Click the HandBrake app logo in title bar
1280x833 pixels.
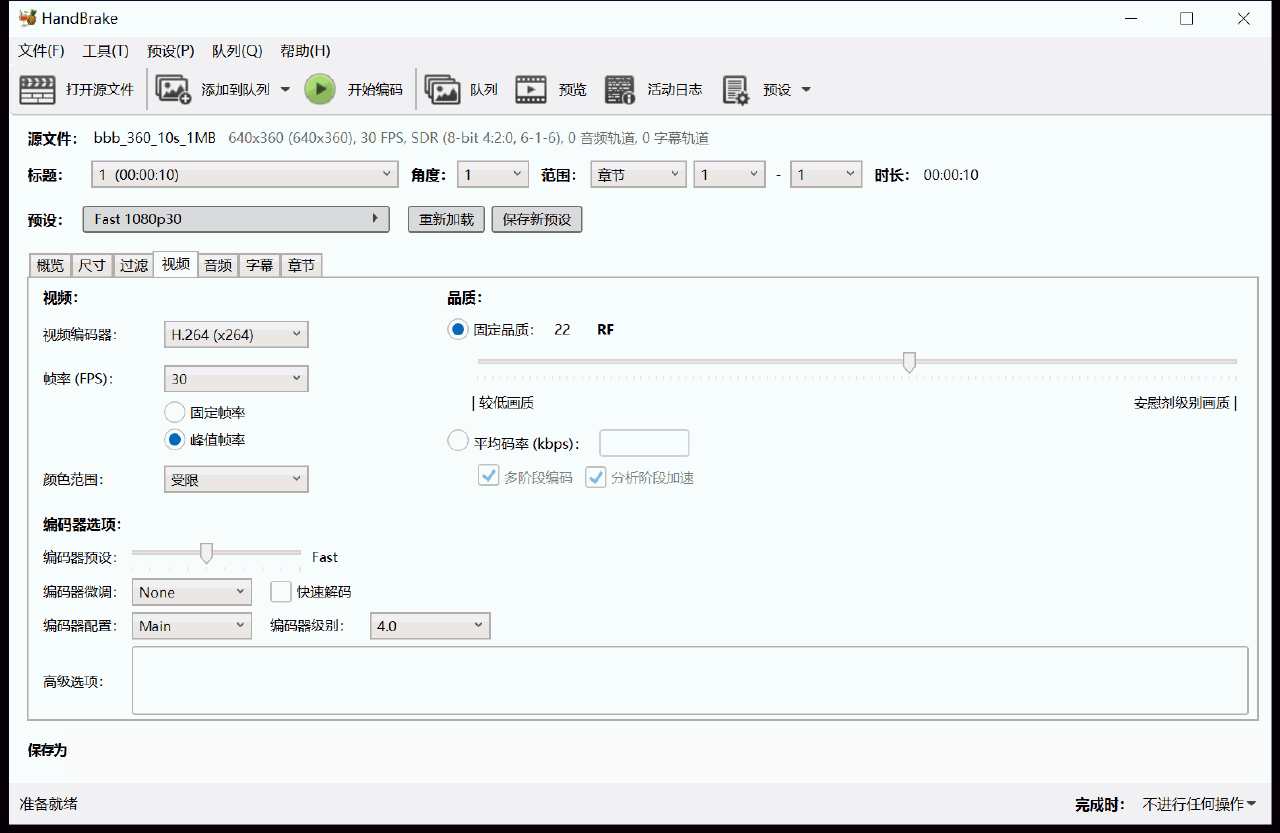[x=28, y=18]
